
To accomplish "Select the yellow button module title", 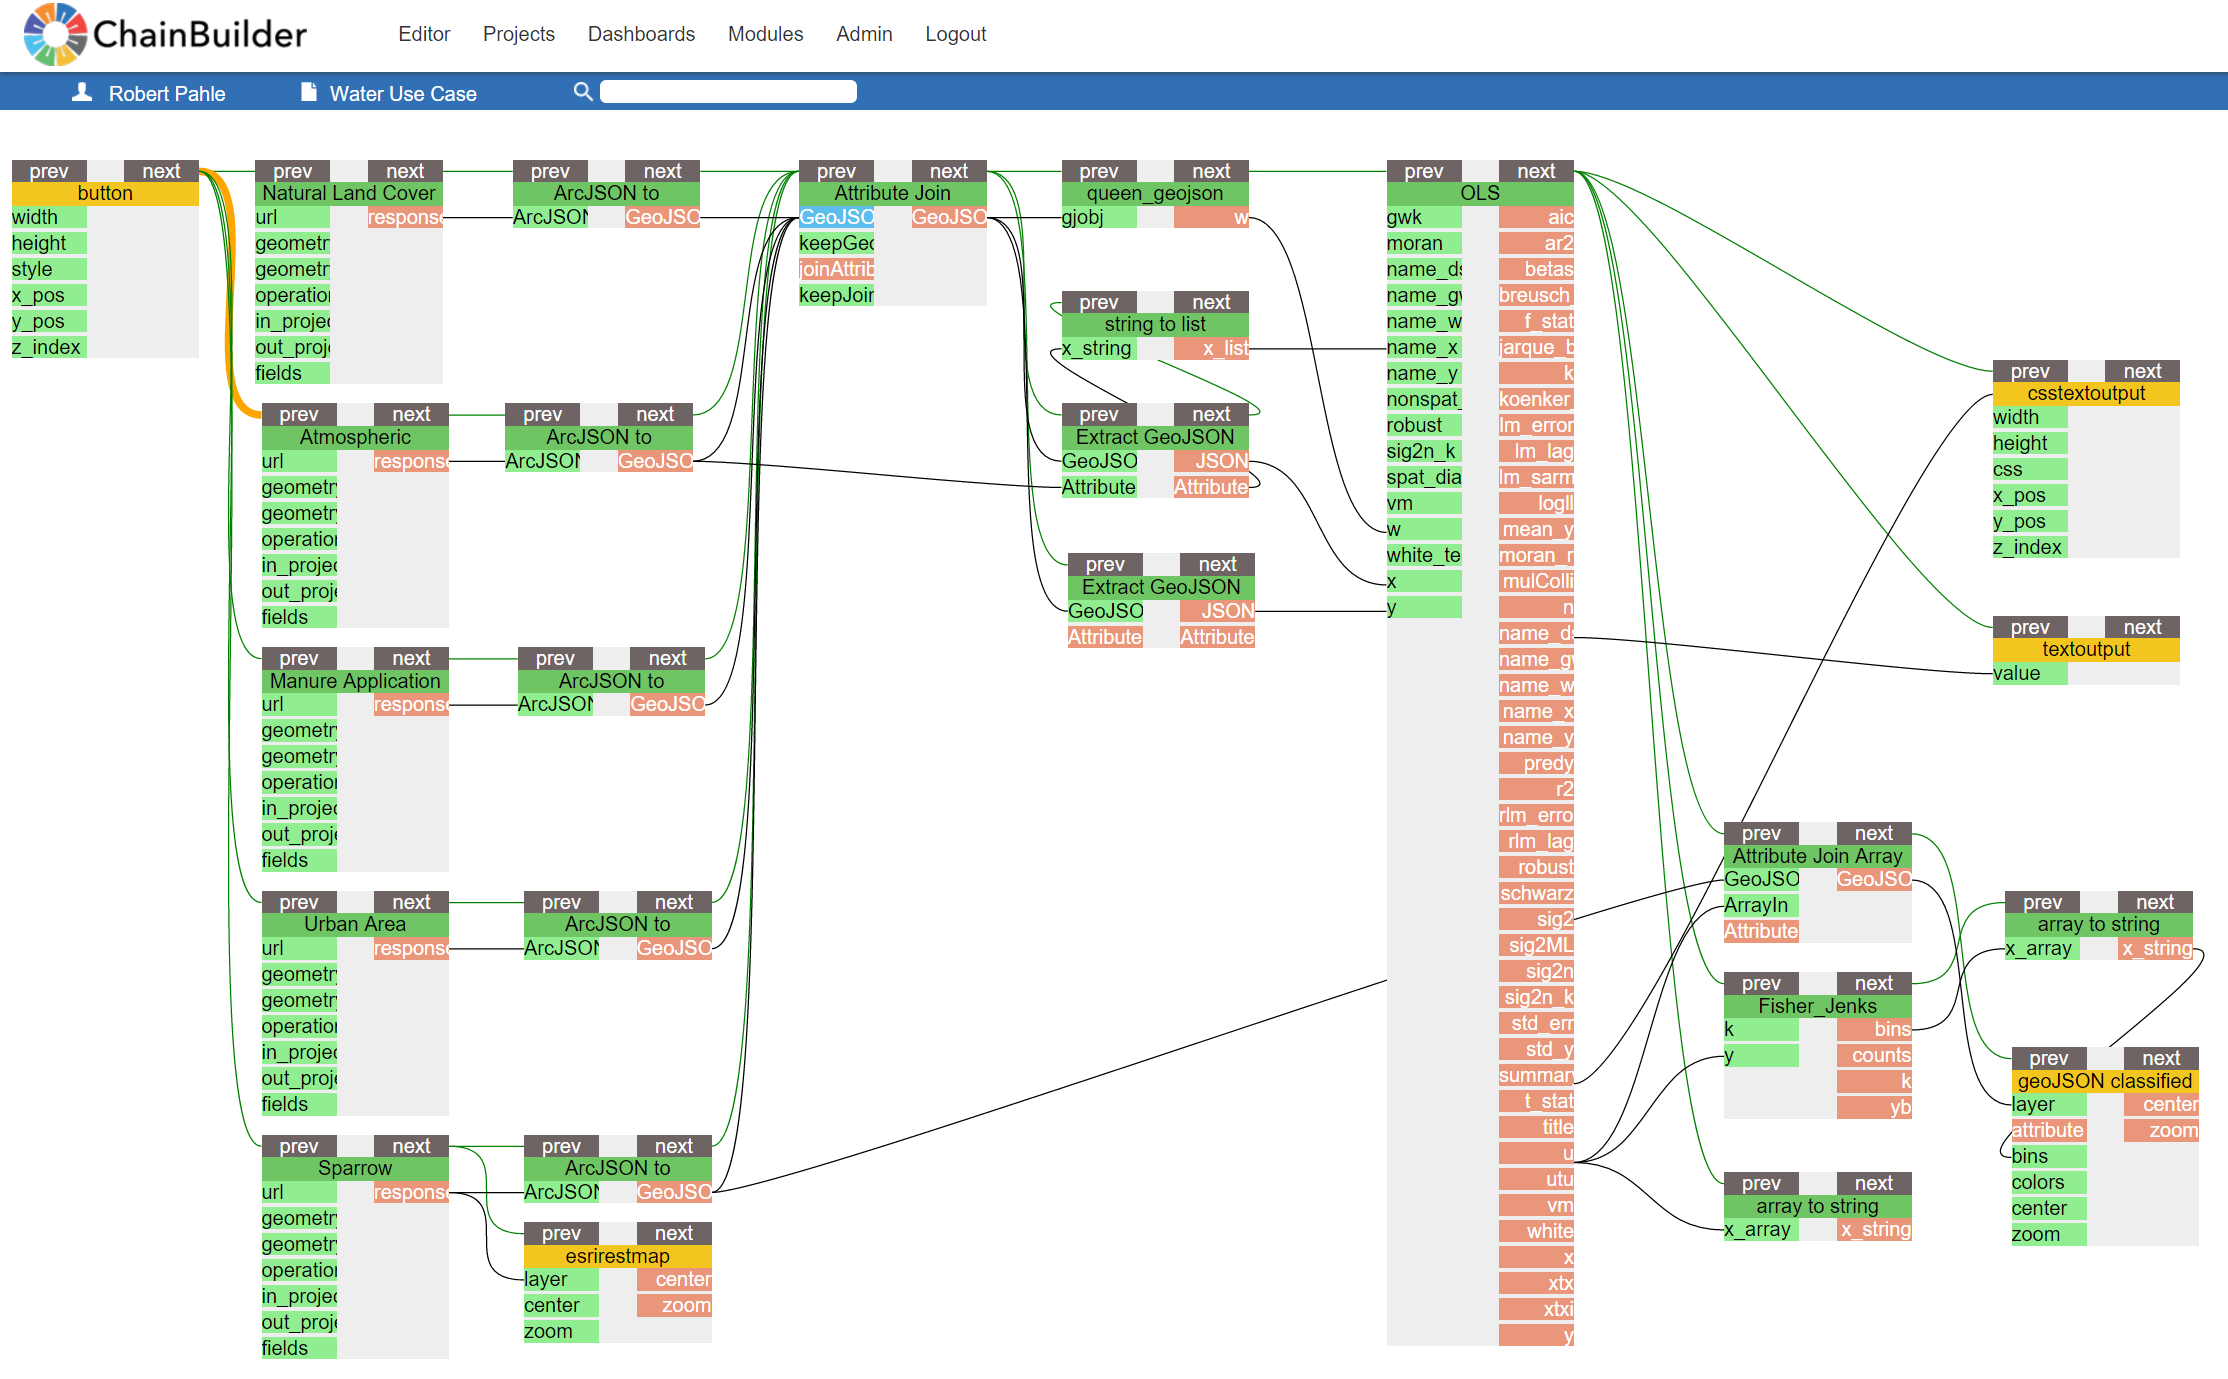I will pyautogui.click(x=105, y=194).
